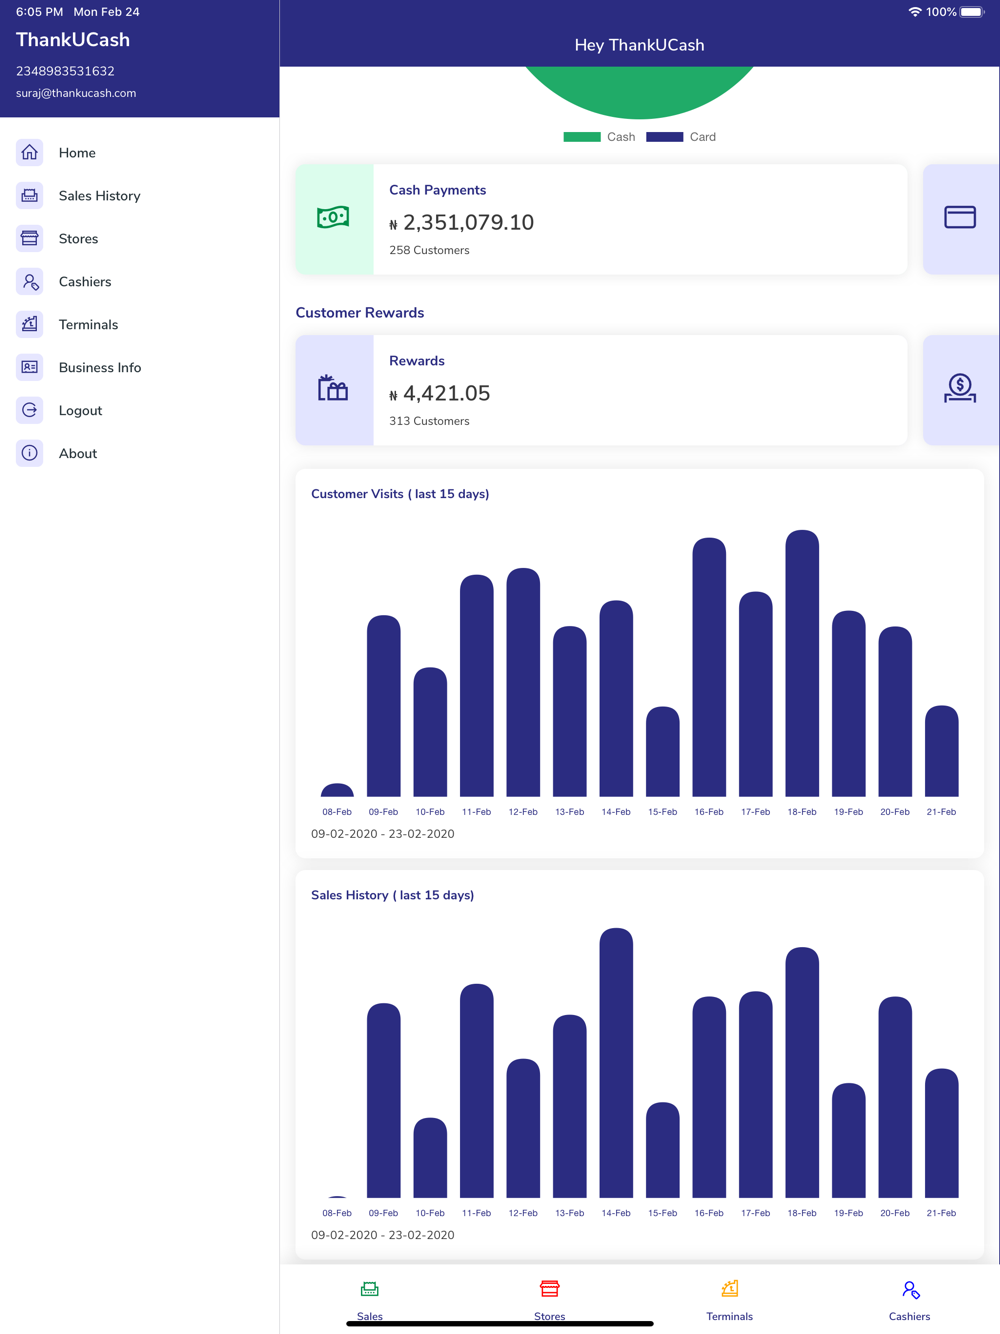
Task: Tap the green Cash legend swatch
Action: 582,137
